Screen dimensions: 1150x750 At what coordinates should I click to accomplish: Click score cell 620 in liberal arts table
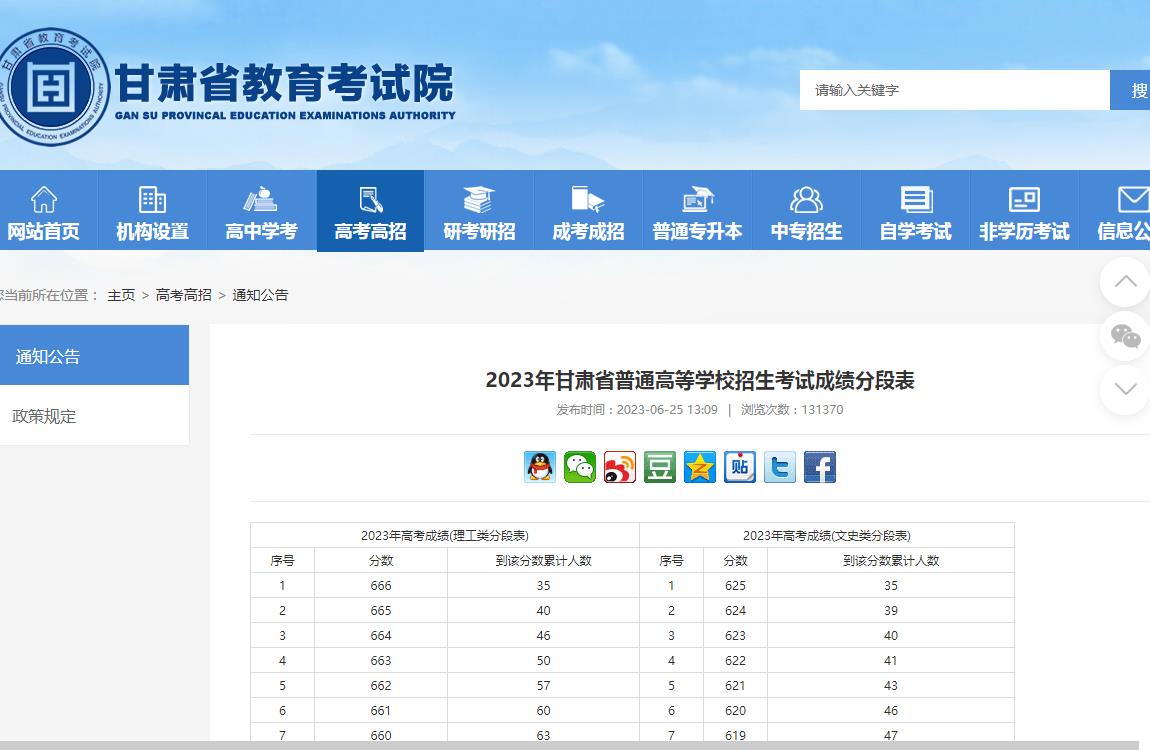click(735, 710)
